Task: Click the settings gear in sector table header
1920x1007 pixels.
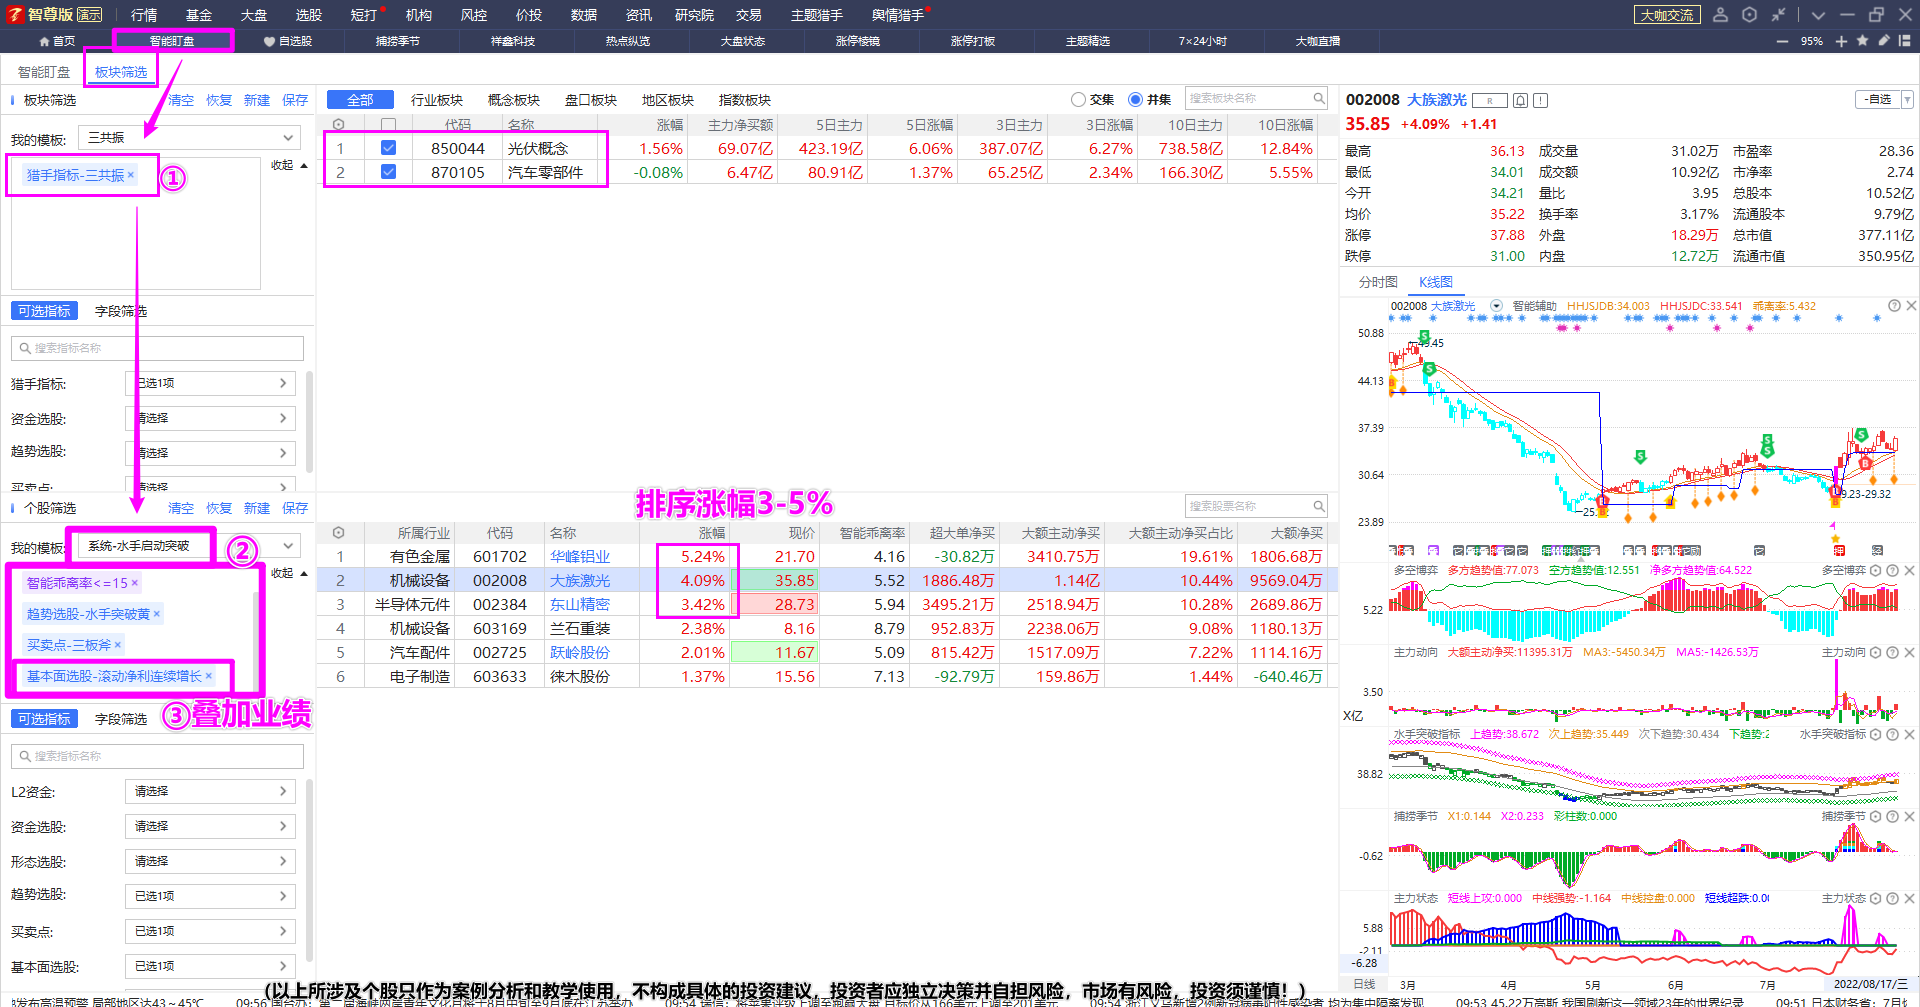Action: tap(338, 125)
